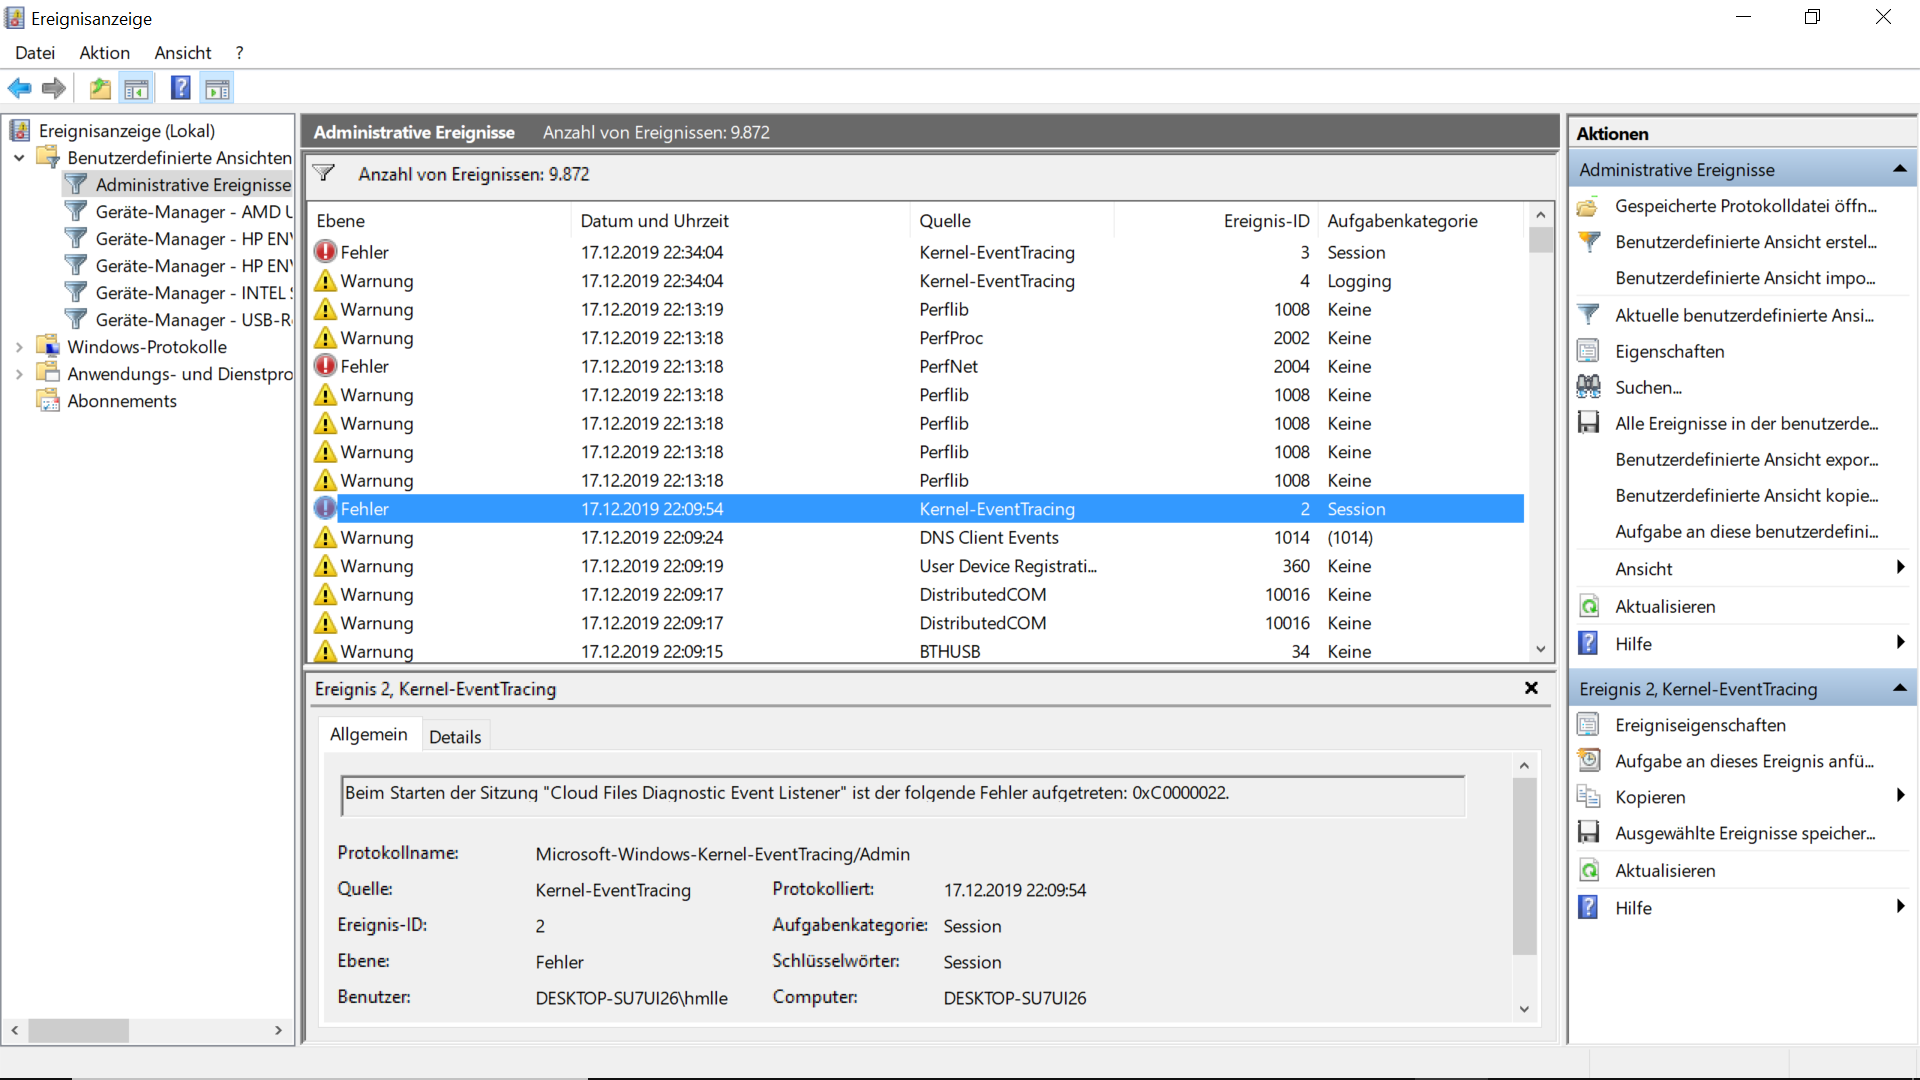
Task: Click the Eigenschaften icon in the Aktionen pane
Action: [x=1588, y=351]
